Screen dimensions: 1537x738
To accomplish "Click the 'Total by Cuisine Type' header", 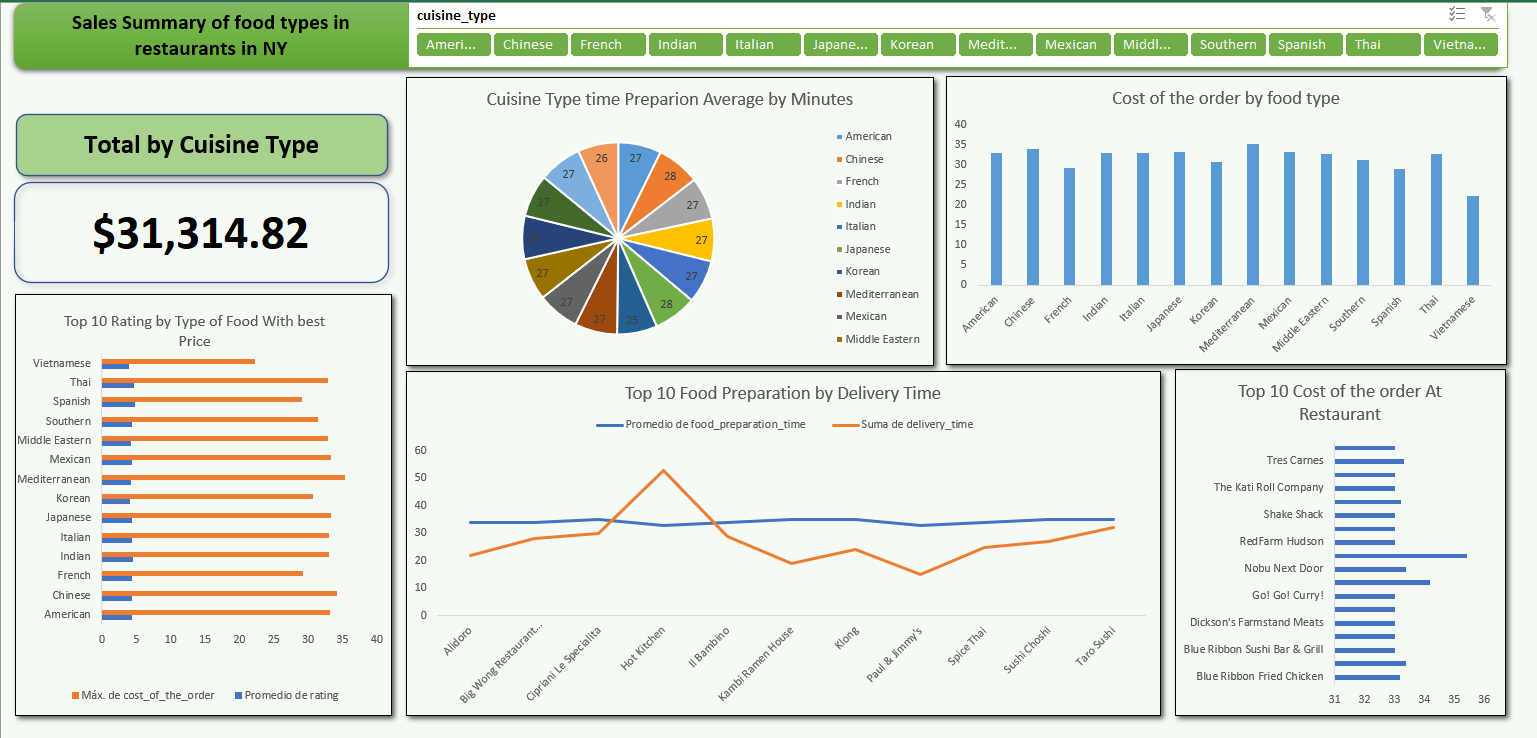I will 201,145.
